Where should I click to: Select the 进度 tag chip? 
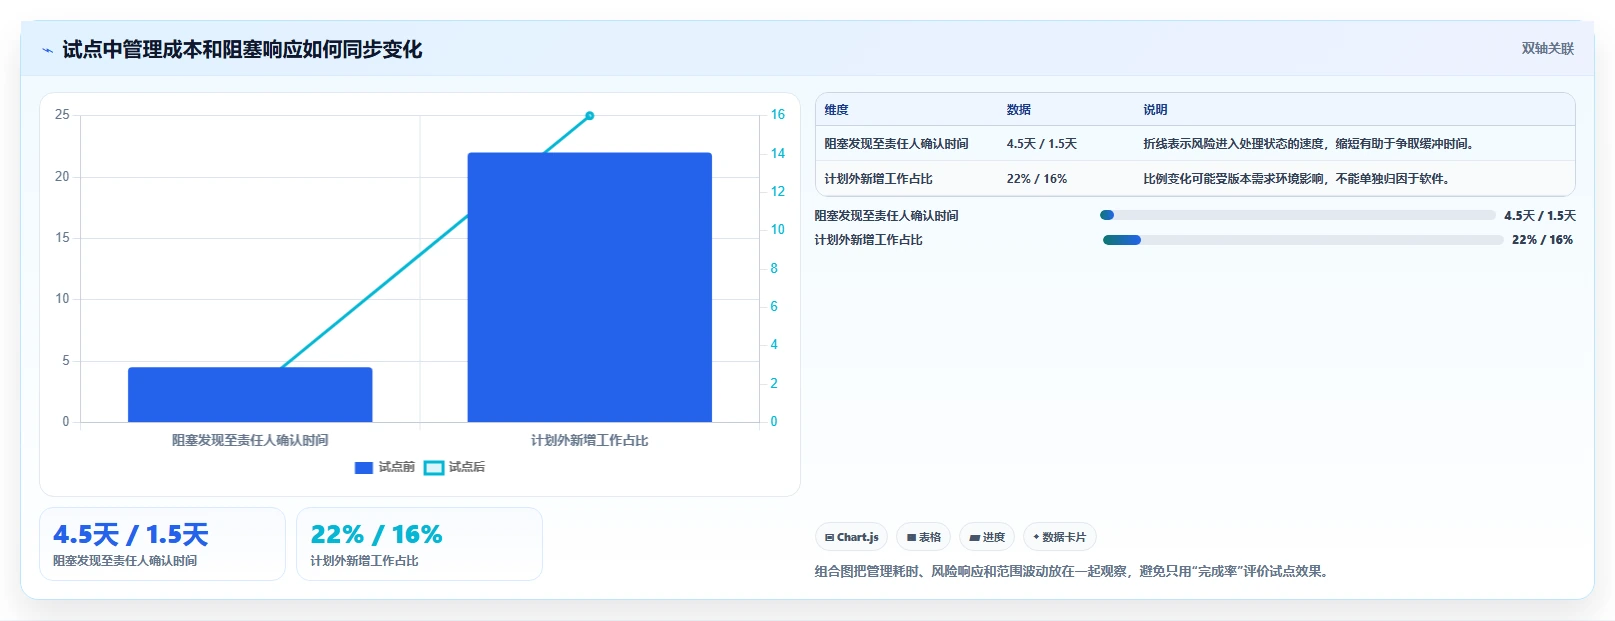(x=987, y=537)
